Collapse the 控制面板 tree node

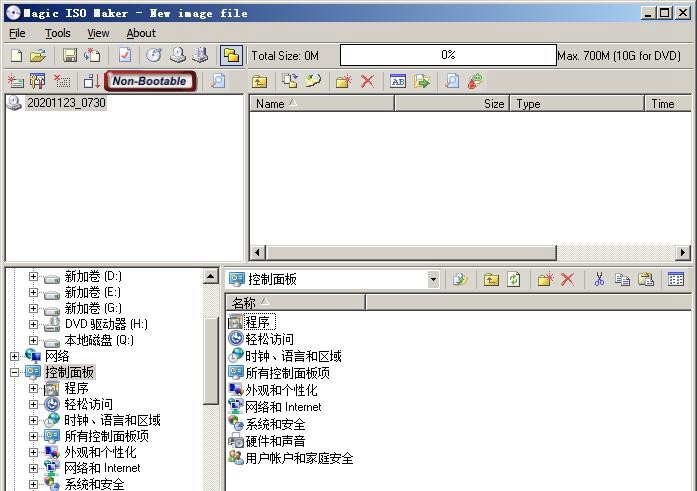14,372
